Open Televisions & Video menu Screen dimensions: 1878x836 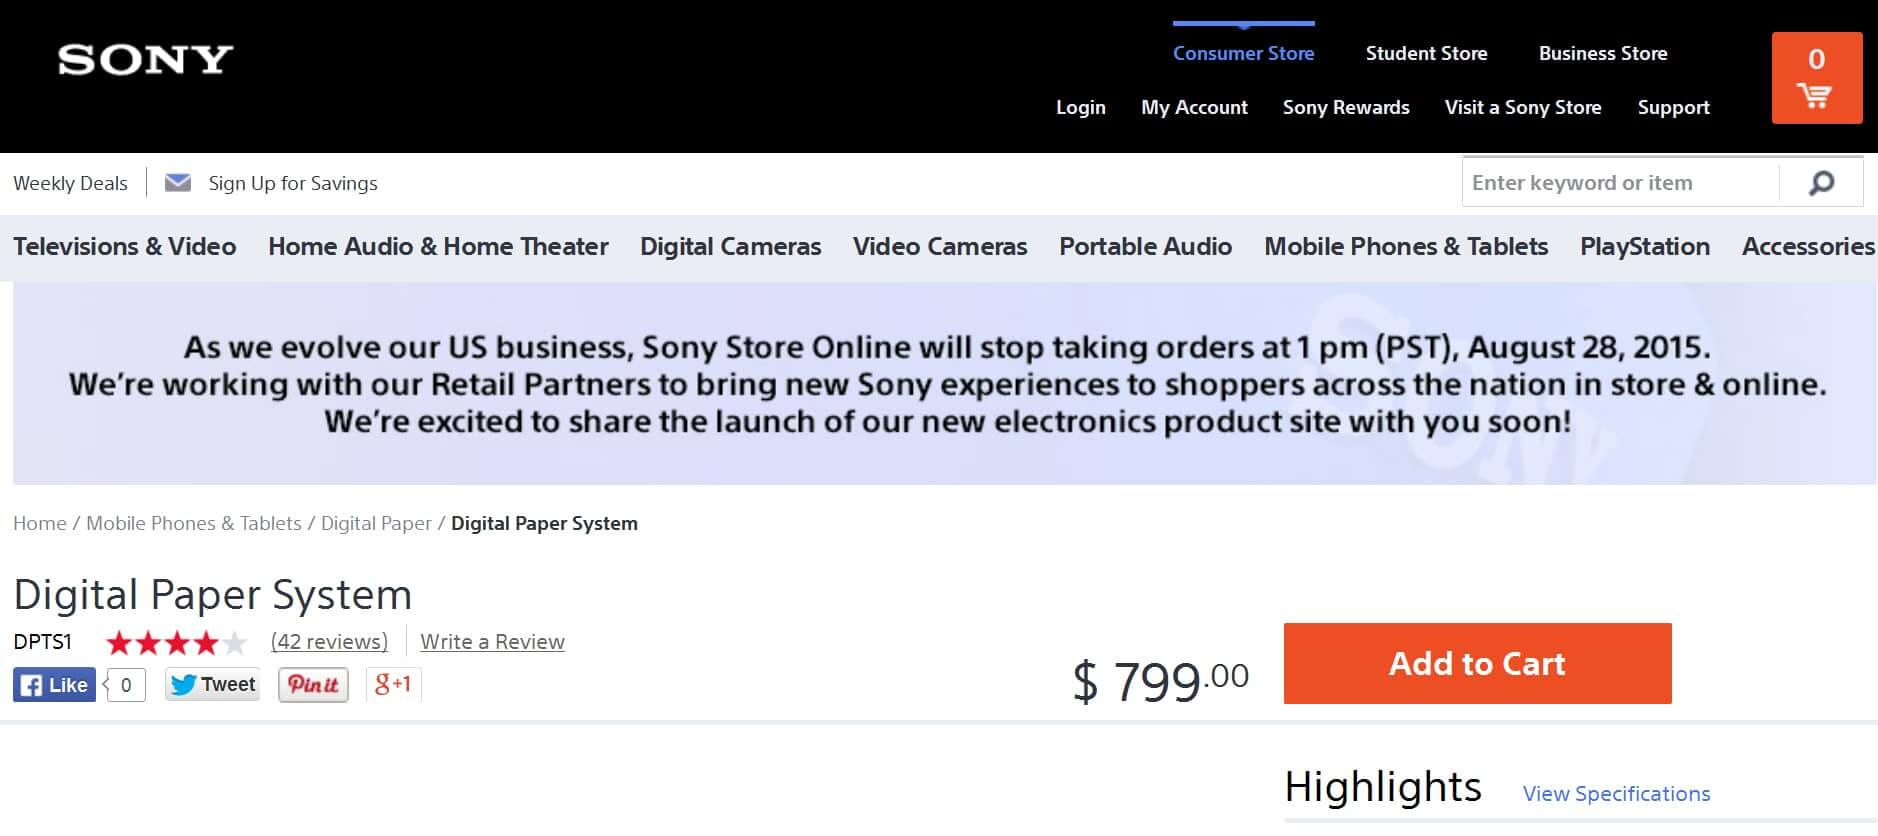coord(125,246)
